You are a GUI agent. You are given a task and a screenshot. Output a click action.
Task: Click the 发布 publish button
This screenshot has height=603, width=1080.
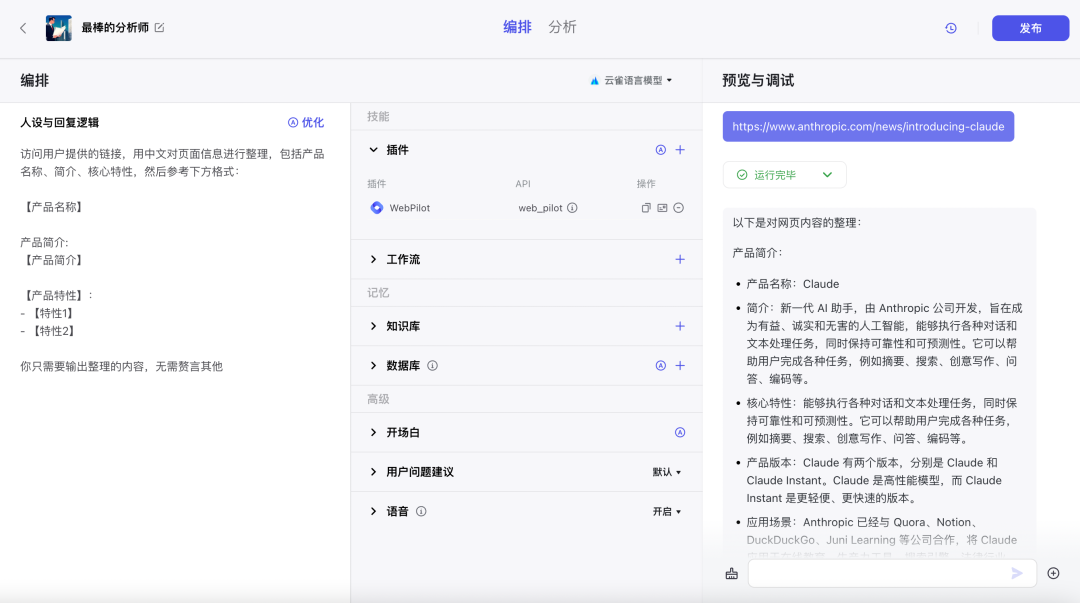(x=1030, y=28)
